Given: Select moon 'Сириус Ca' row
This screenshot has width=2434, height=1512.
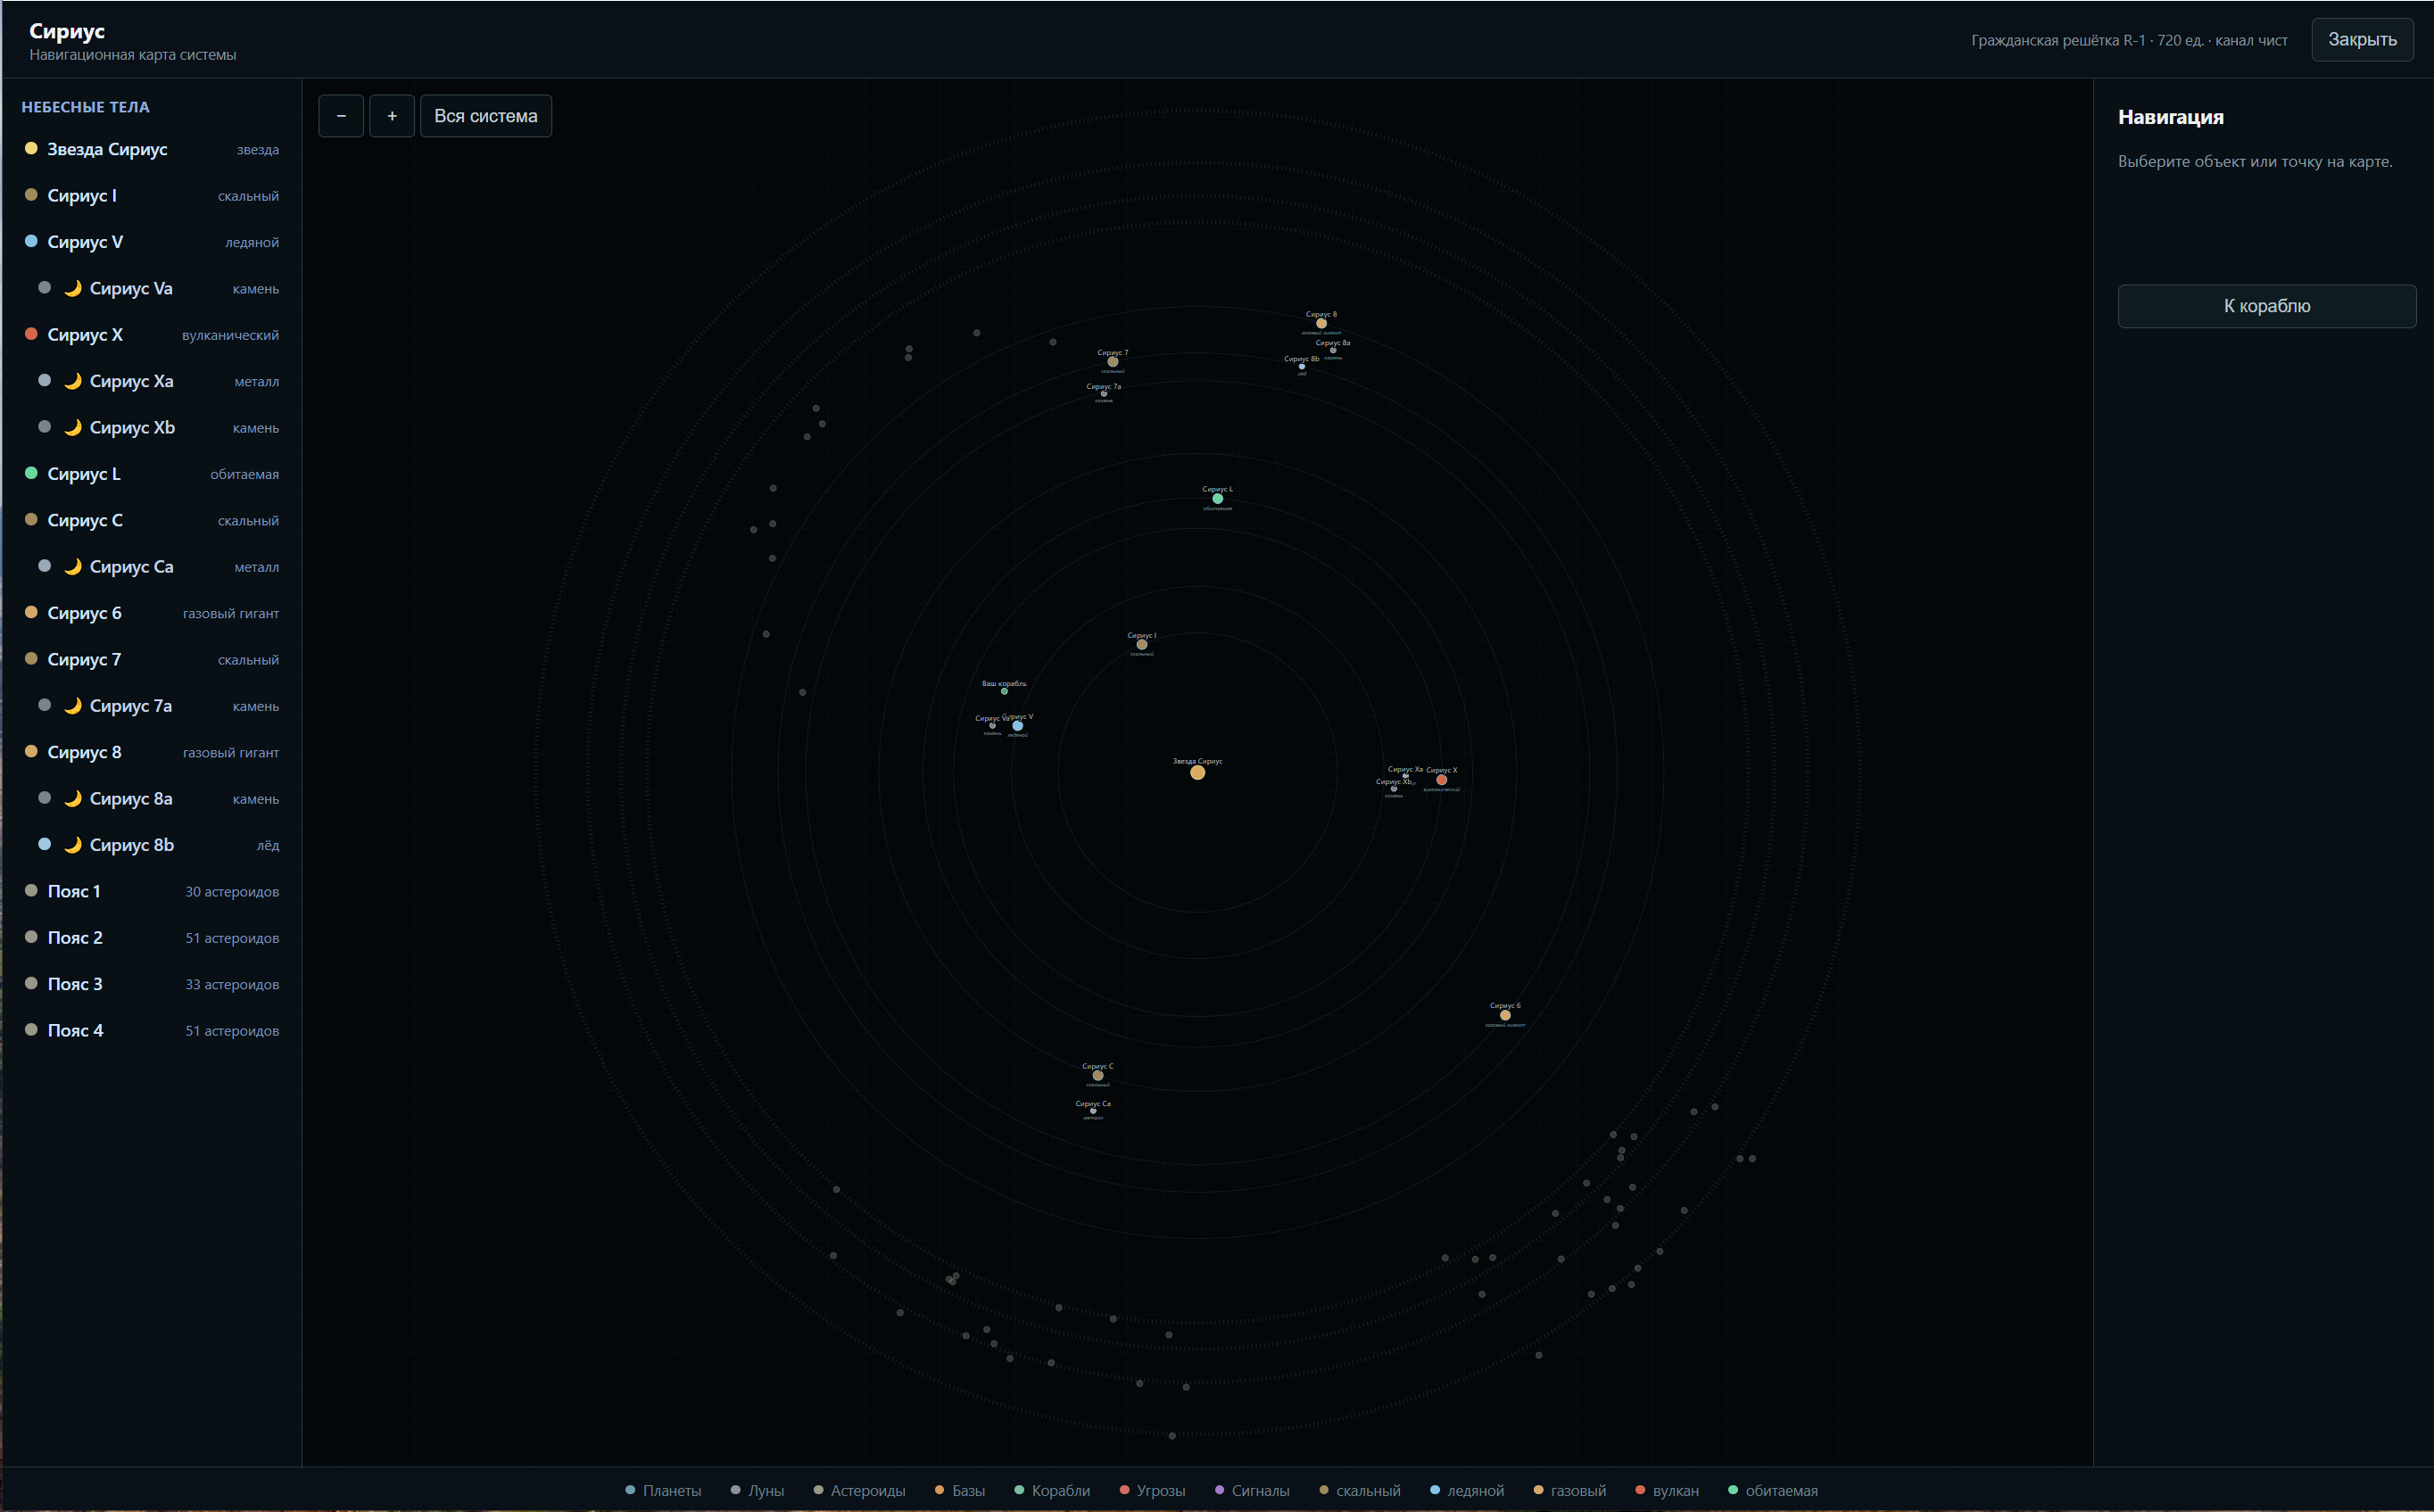Looking at the screenshot, I should [152, 566].
